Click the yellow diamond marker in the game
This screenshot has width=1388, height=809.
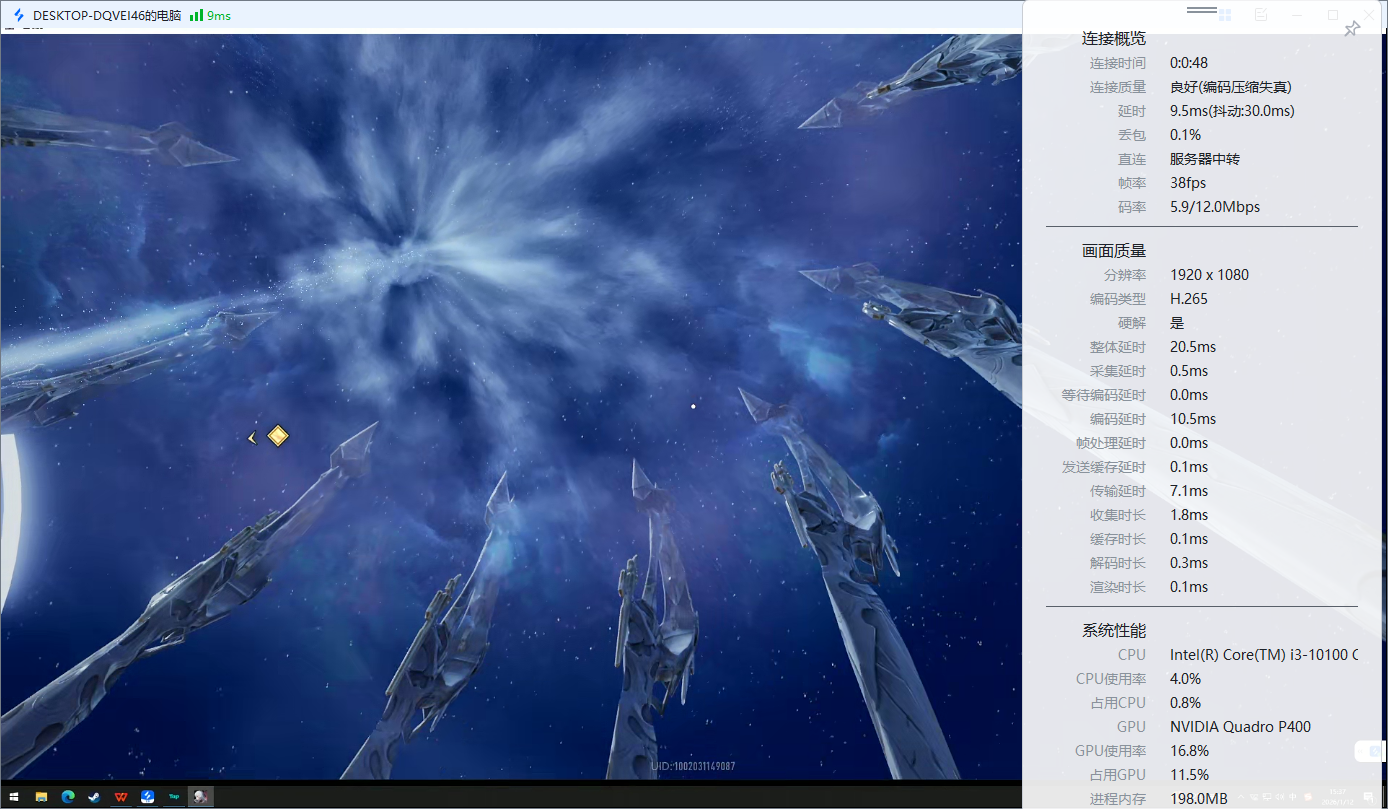278,436
